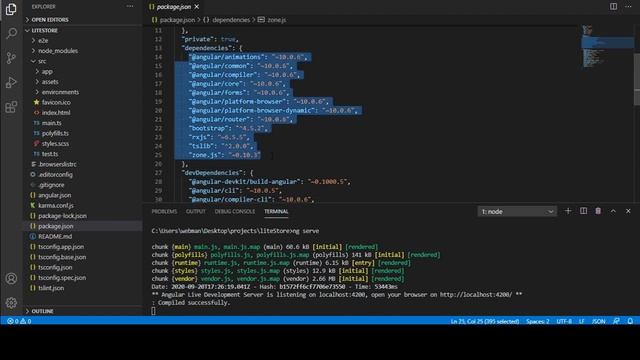The width and height of the screenshot is (640, 360).
Task: Close the package.json editor tab
Action: tap(197, 7)
